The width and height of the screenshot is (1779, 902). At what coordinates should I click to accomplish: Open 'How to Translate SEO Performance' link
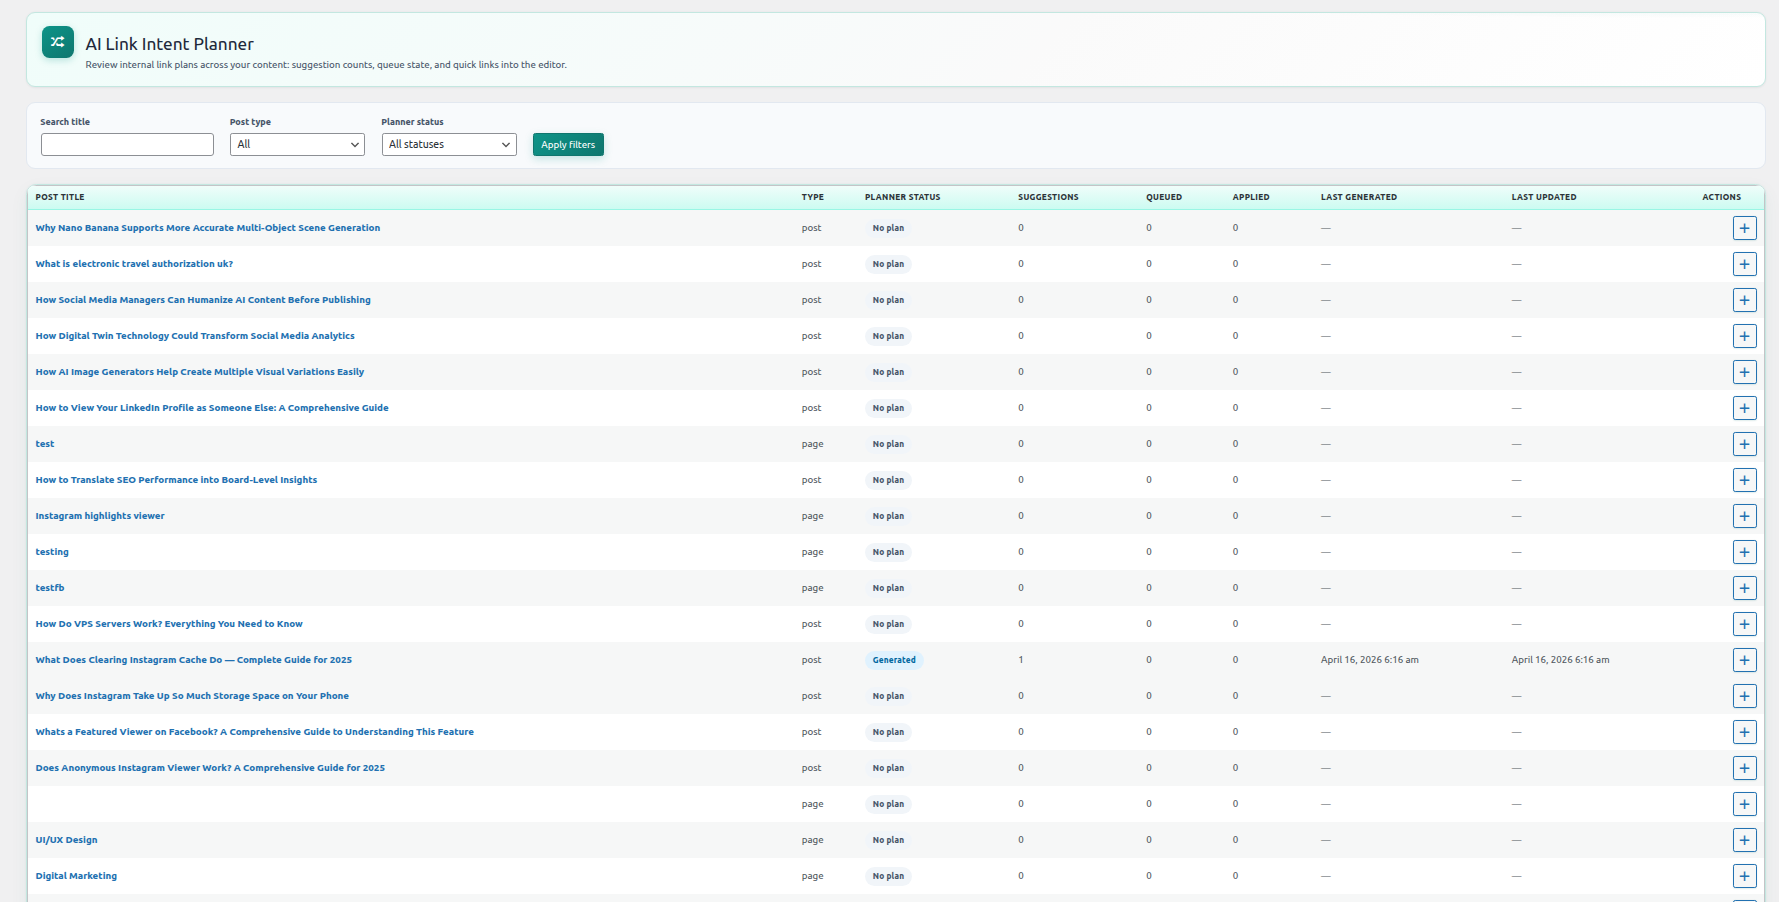click(176, 480)
